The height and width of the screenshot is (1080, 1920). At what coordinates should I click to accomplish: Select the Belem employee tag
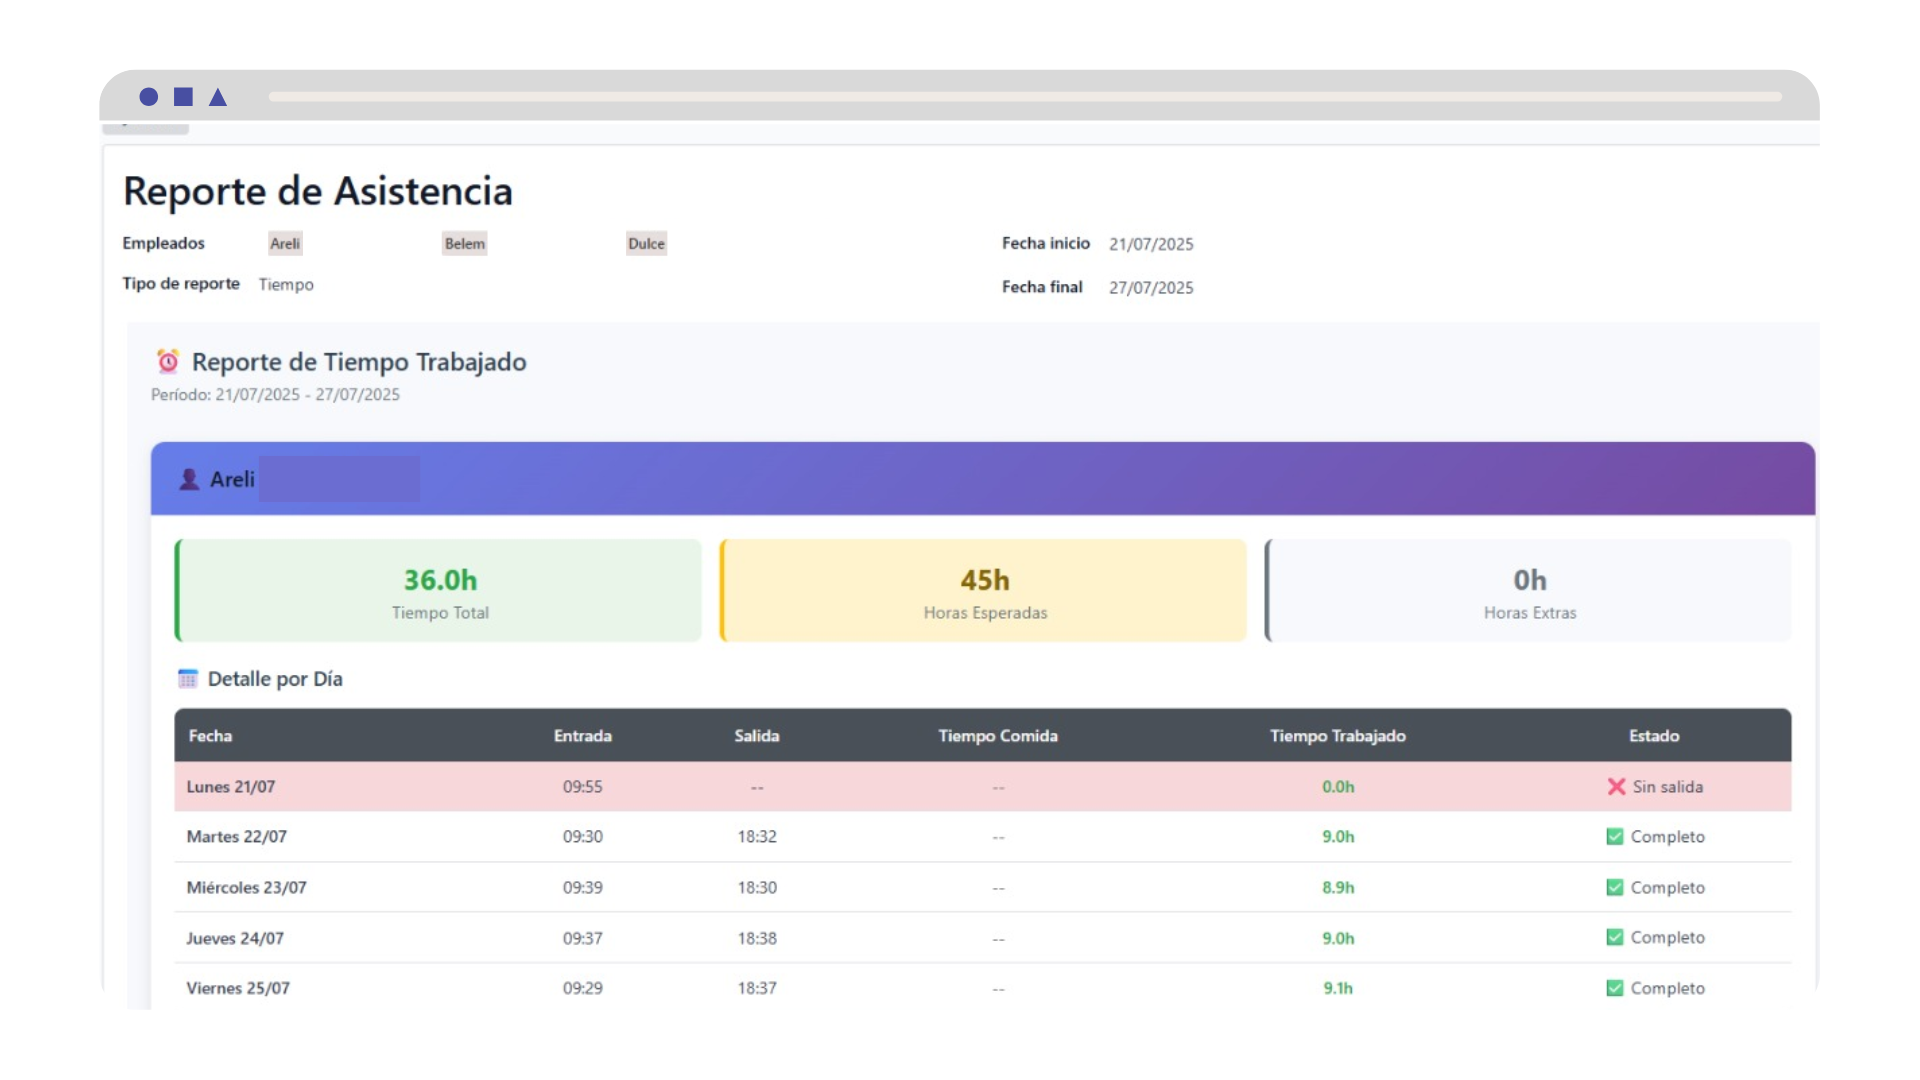pos(464,244)
